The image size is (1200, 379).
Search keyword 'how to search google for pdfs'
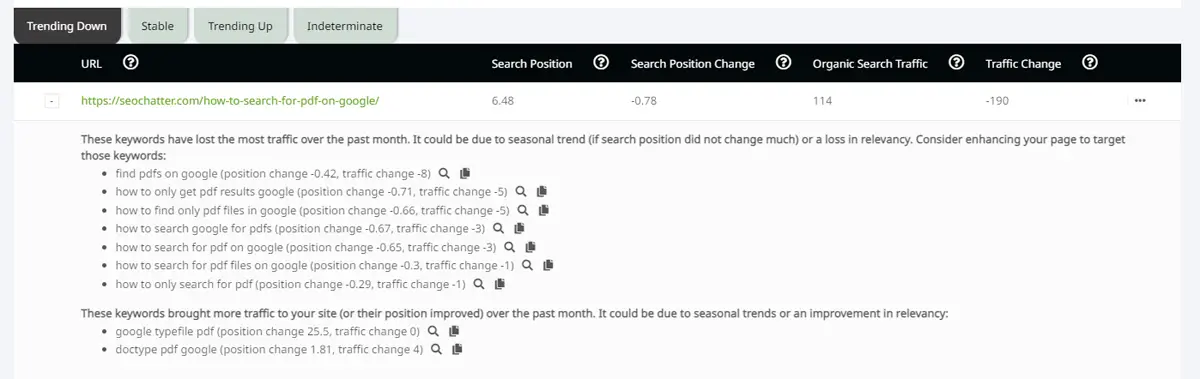(499, 229)
